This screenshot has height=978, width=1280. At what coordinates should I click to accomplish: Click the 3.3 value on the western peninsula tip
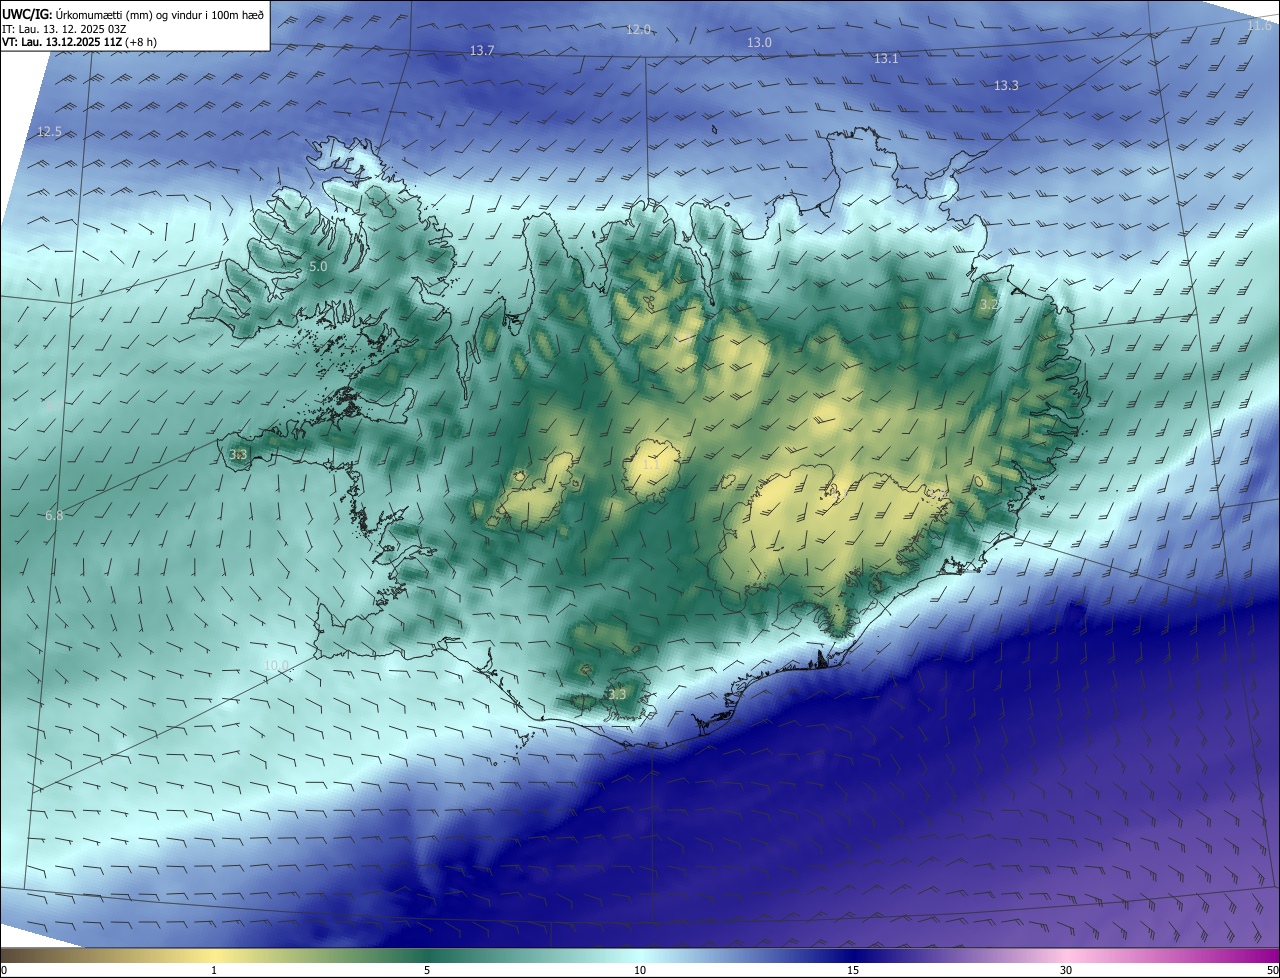[238, 454]
